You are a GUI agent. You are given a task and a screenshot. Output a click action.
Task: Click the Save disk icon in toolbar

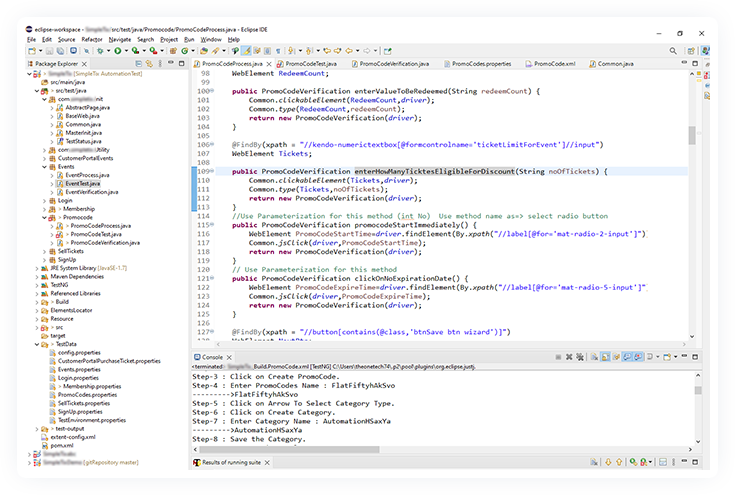tap(47, 50)
